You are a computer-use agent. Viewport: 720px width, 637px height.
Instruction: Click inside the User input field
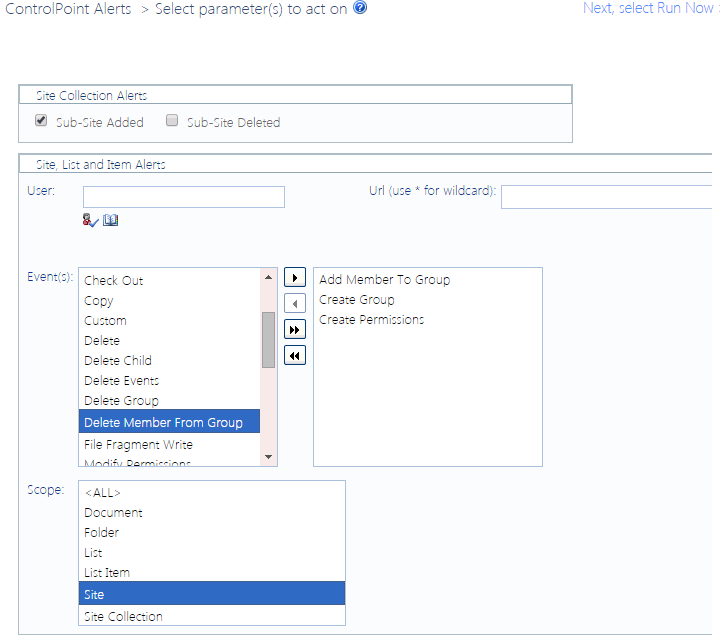pyautogui.click(x=184, y=197)
